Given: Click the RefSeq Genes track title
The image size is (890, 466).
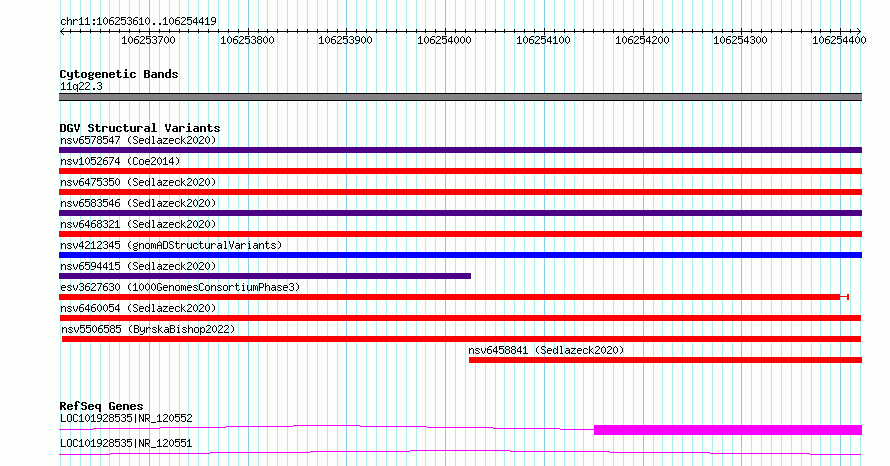Looking at the screenshot, I should pyautogui.click(x=101, y=406).
